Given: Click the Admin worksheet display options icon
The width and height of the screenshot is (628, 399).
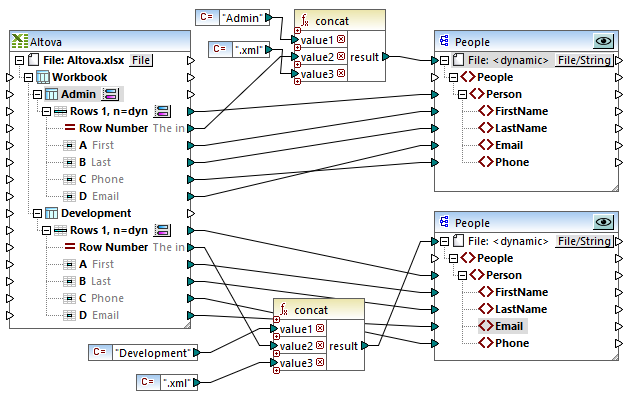Looking at the screenshot, I should click(111, 94).
